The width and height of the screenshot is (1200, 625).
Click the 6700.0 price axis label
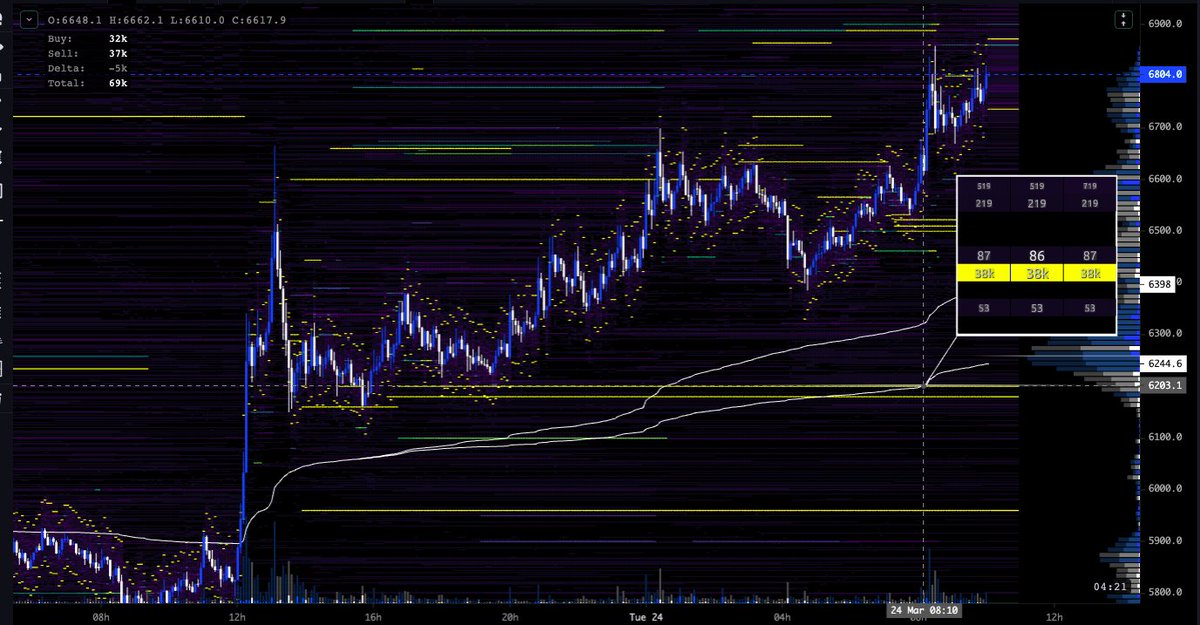1167,127
